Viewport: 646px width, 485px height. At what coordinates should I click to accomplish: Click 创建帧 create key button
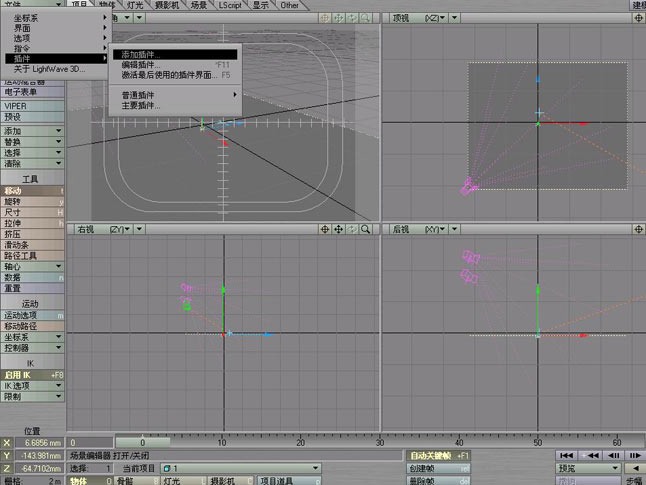pos(439,468)
